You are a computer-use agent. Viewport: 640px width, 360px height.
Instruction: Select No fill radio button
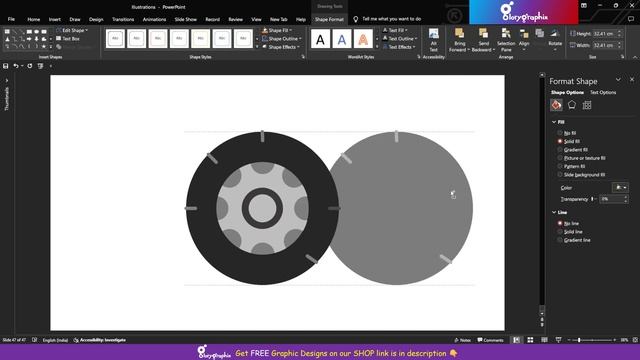[560, 133]
